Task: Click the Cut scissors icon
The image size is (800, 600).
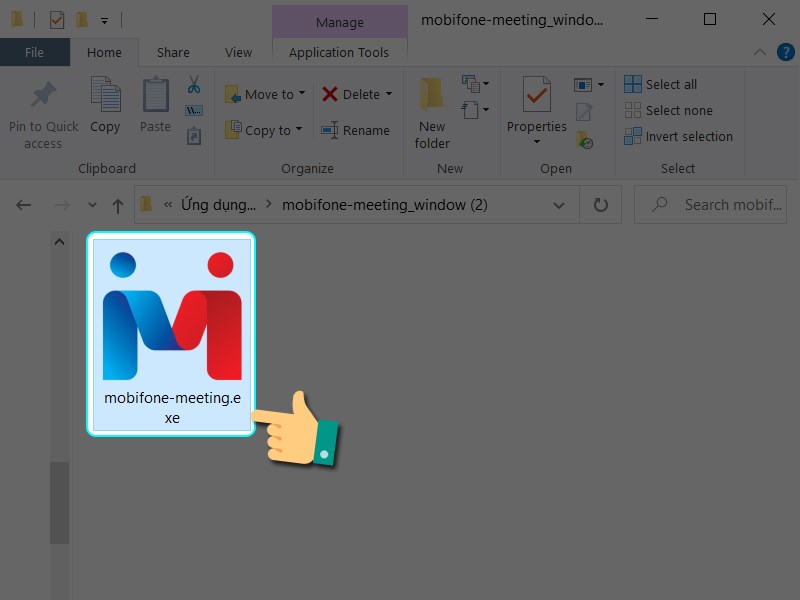Action: click(x=194, y=84)
